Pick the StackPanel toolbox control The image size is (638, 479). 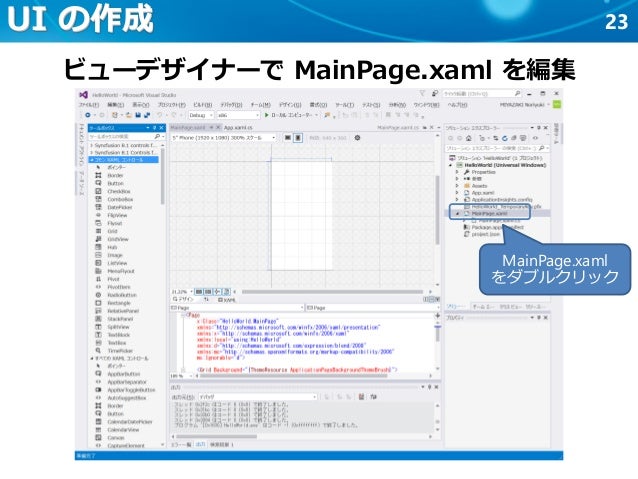120,319
